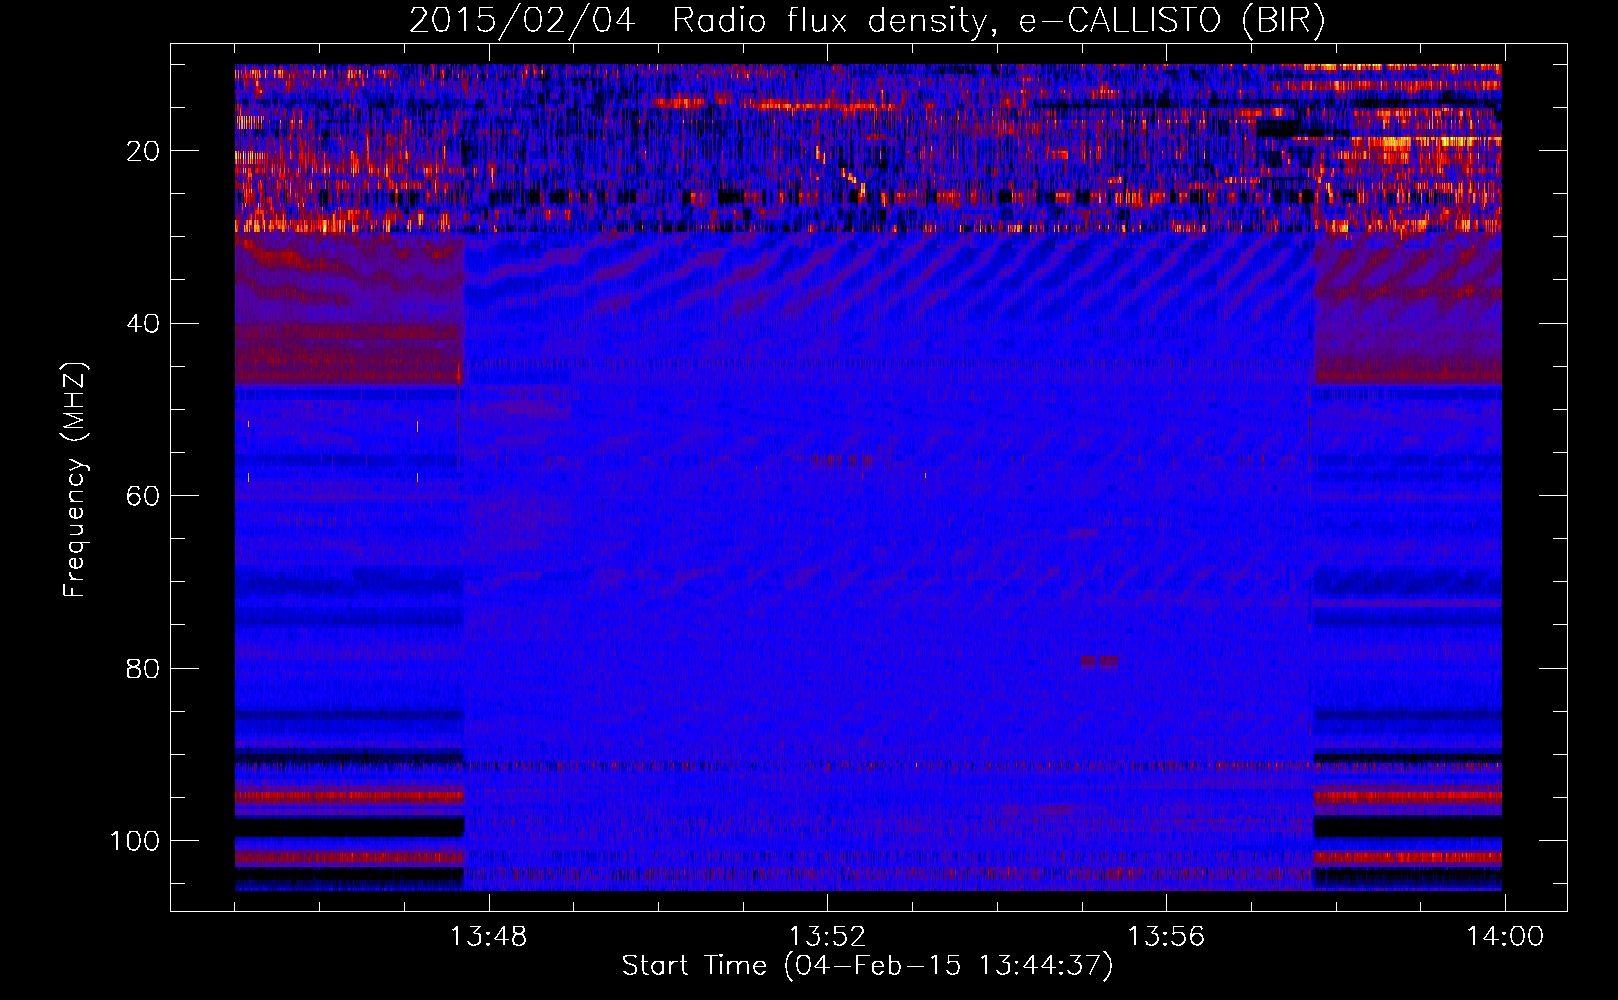This screenshot has height=1000, width=1618.
Task: Click the '13:56' time tick label
Action: click(1166, 937)
